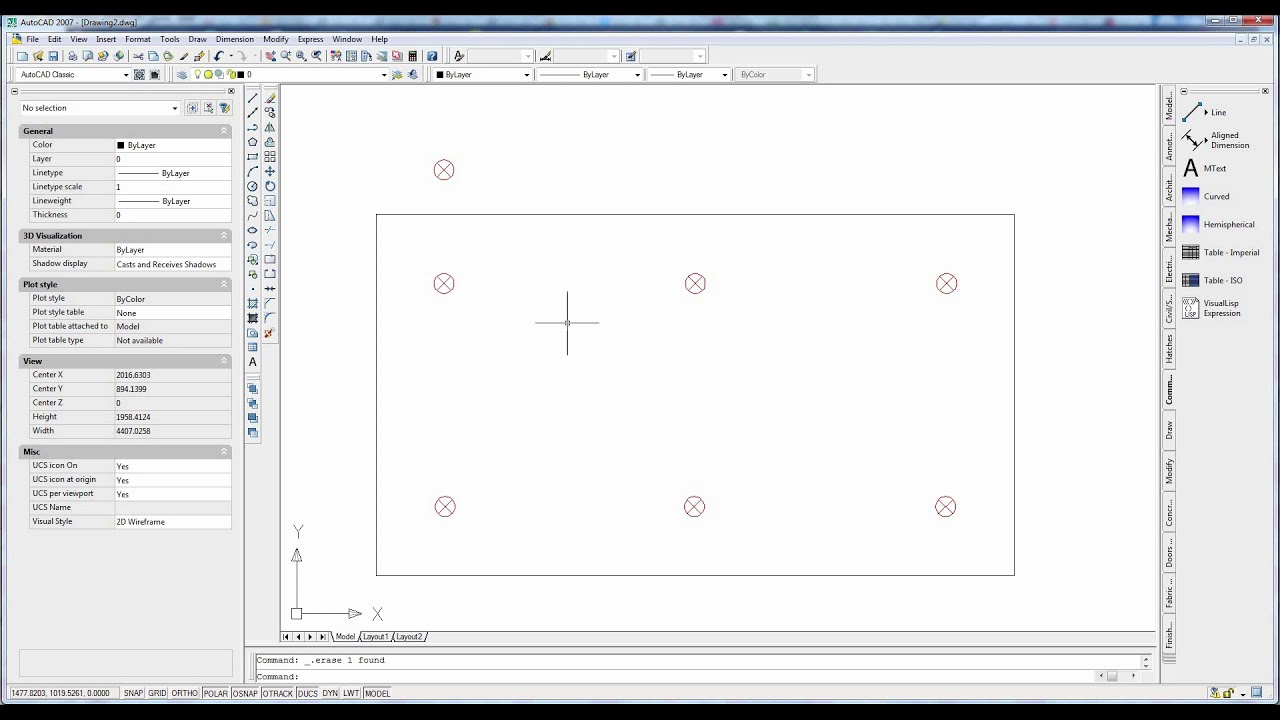Open the Hatches tool palette tab
This screenshot has width=1280, height=720.
1169,349
